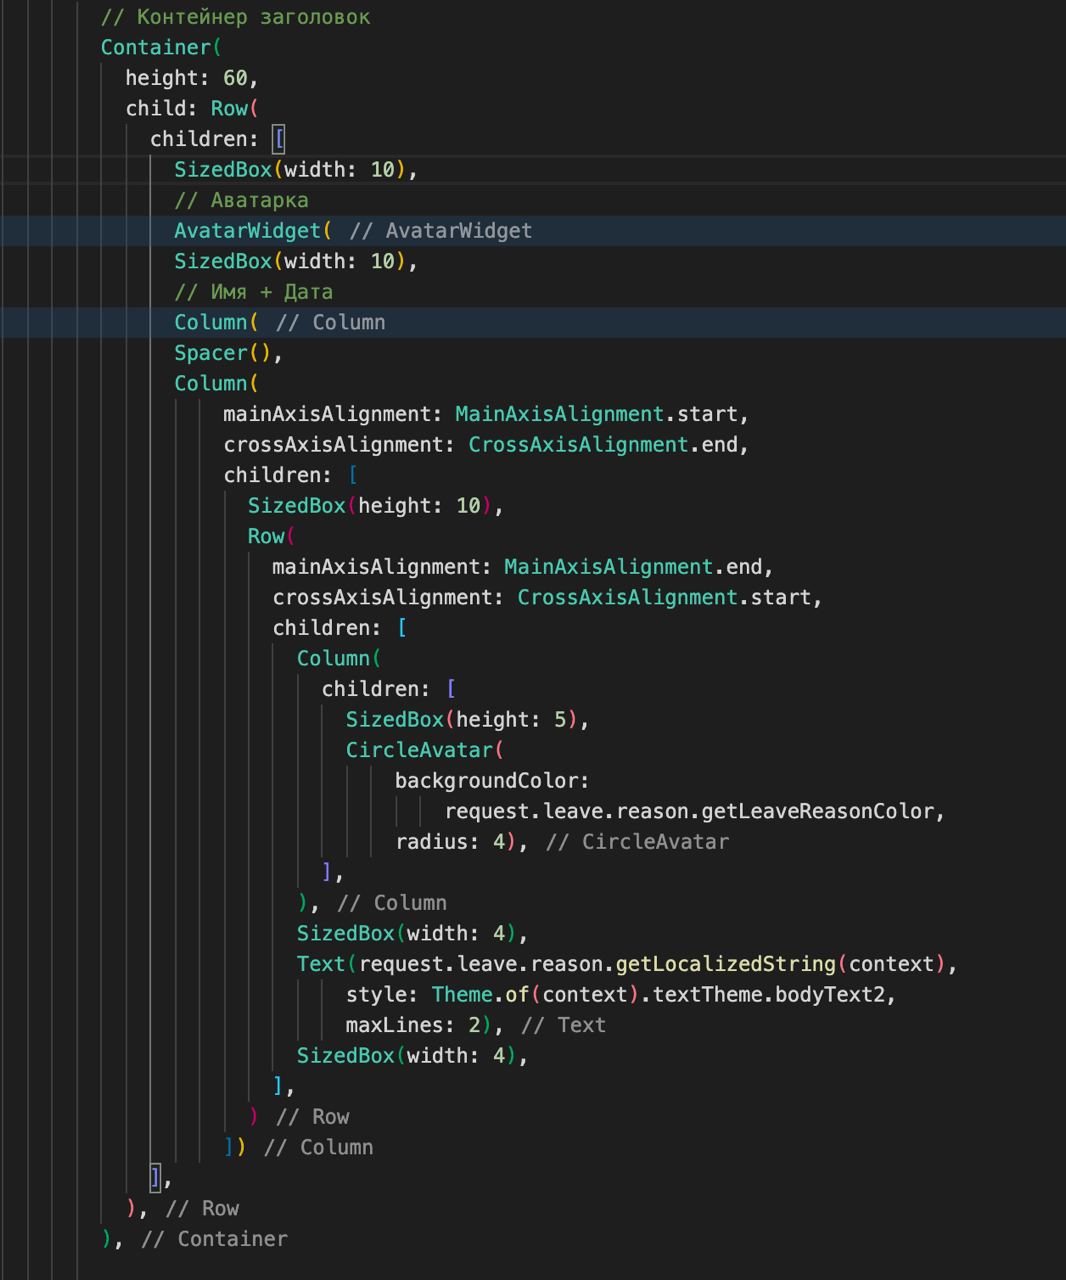Viewport: 1066px width, 1280px height.
Task: Click 'getLocalizedString' method call
Action: (x=725, y=964)
